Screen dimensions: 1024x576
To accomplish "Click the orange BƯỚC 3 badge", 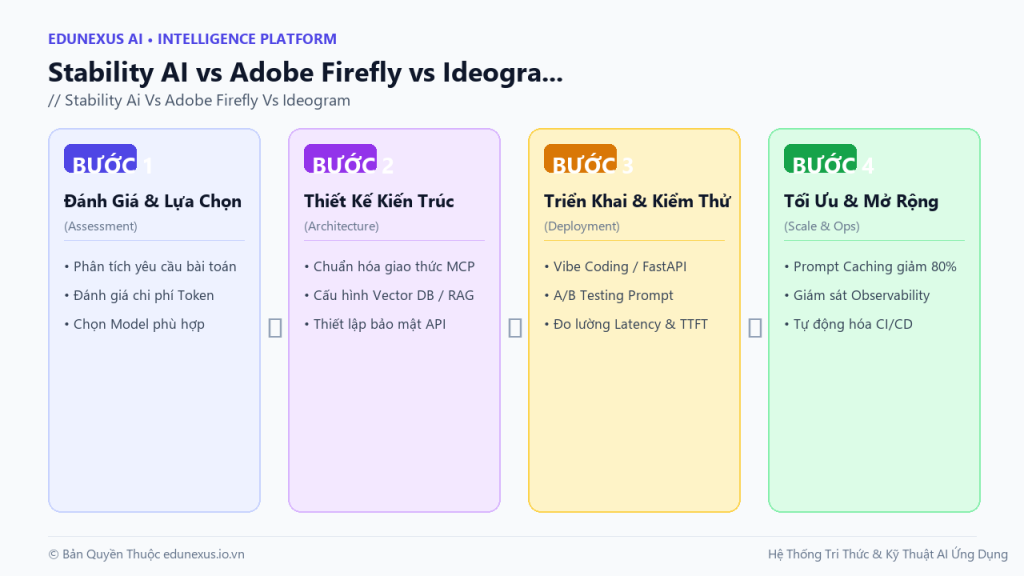I will (581, 159).
